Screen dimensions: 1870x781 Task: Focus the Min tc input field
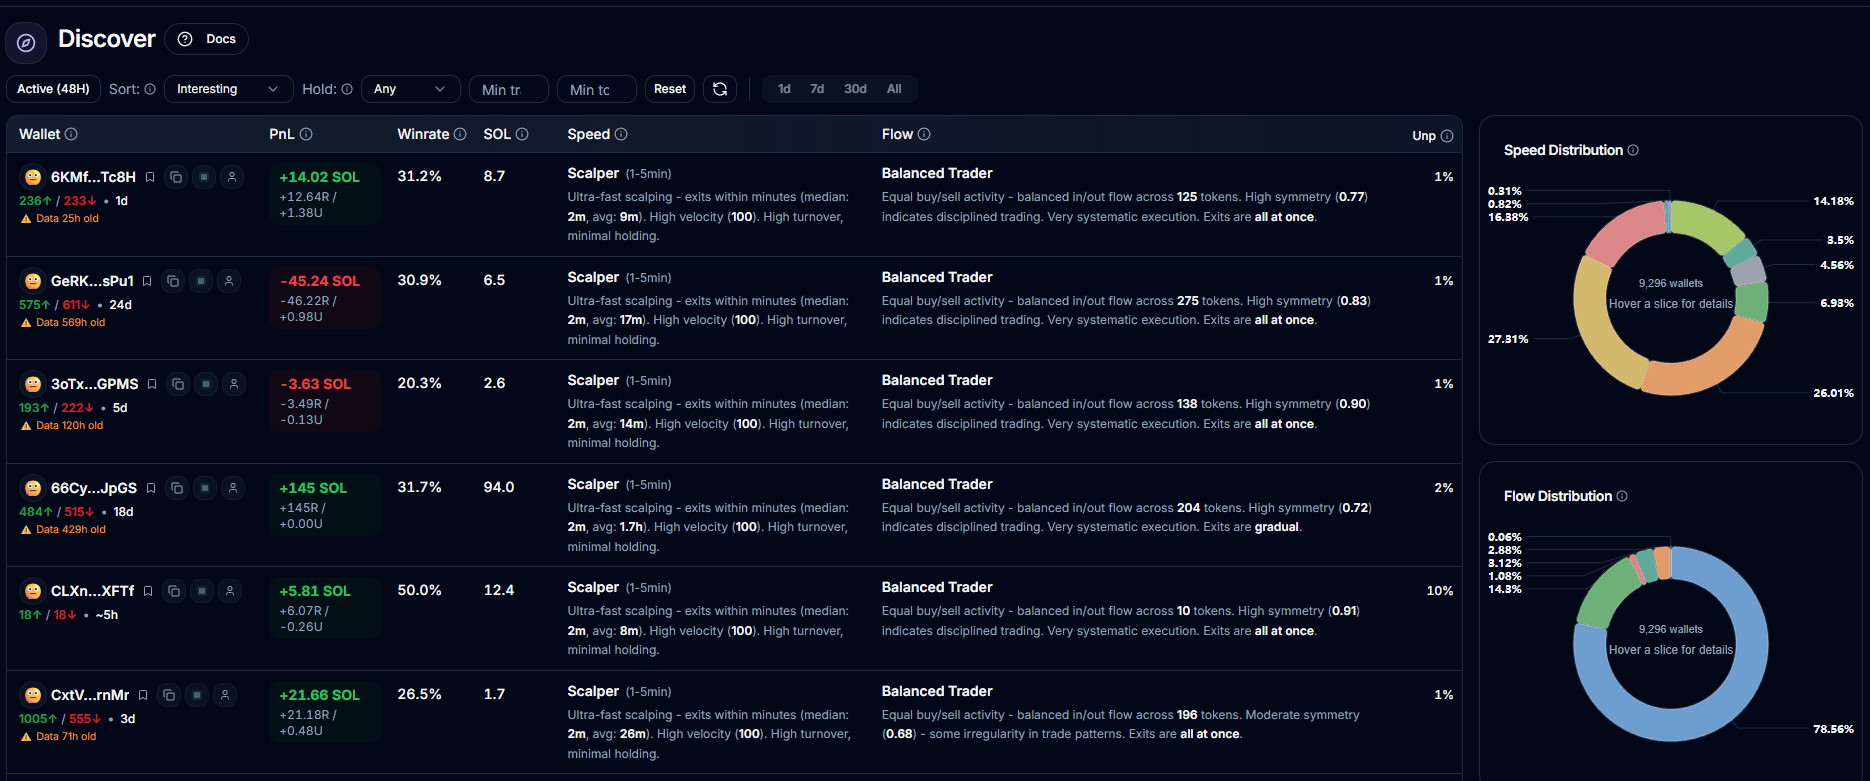pyautogui.click(x=596, y=89)
